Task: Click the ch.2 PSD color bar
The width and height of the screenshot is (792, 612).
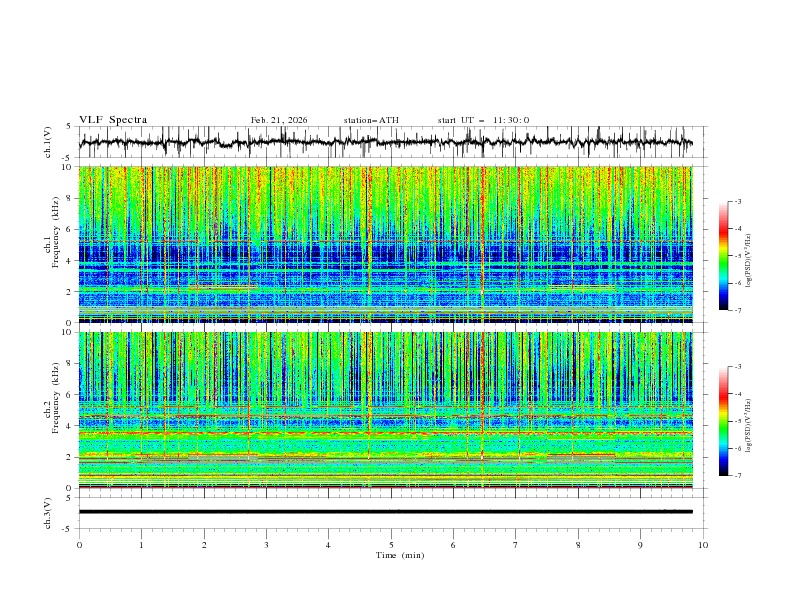Action: (x=723, y=421)
